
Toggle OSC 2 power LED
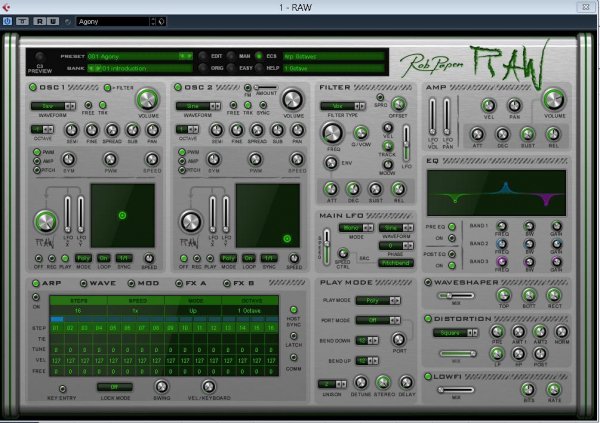[x=178, y=87]
